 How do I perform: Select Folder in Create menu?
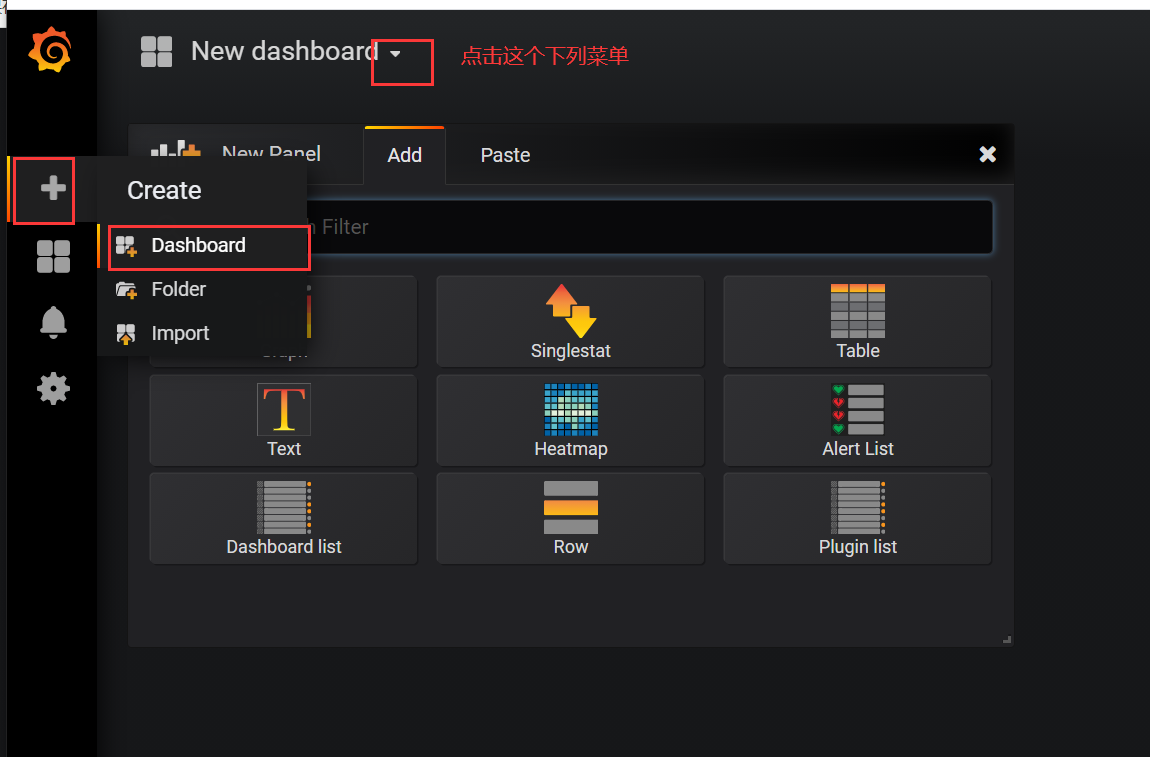203,290
